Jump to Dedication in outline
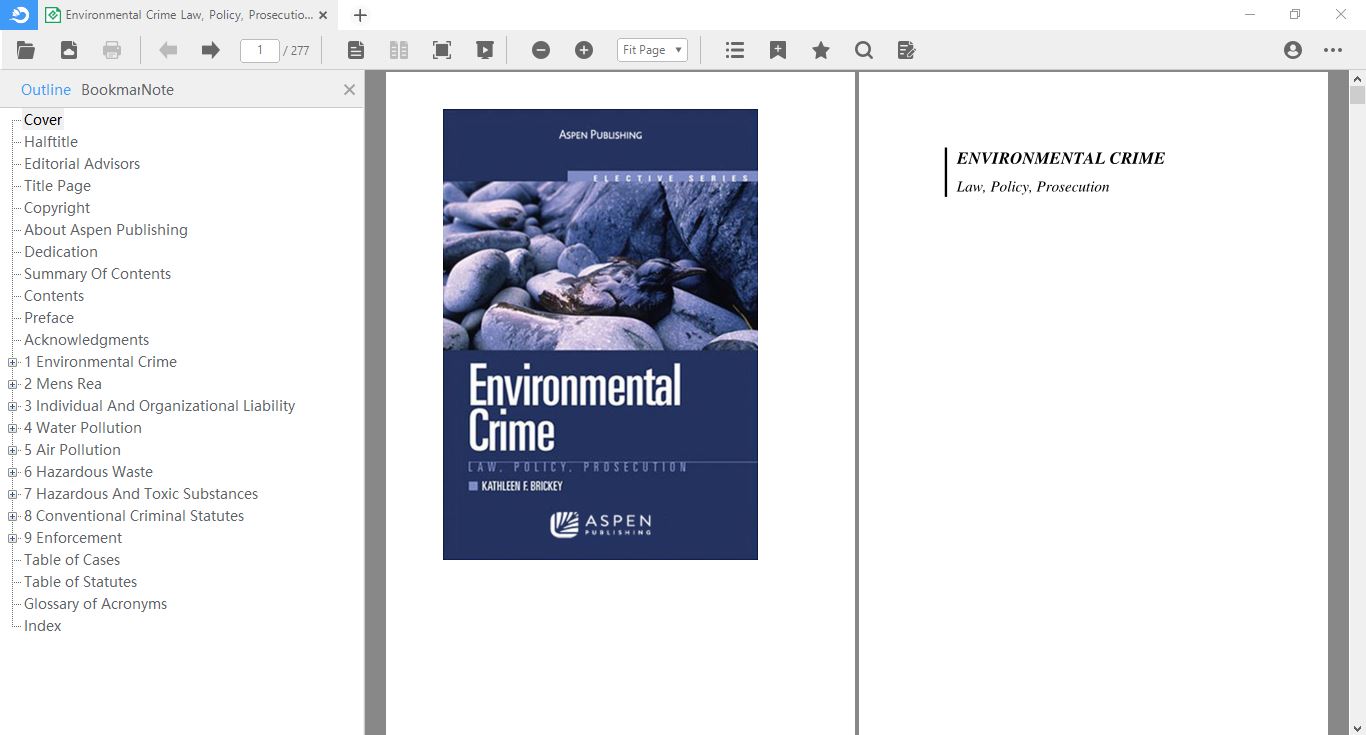This screenshot has width=1366, height=735. pos(61,252)
